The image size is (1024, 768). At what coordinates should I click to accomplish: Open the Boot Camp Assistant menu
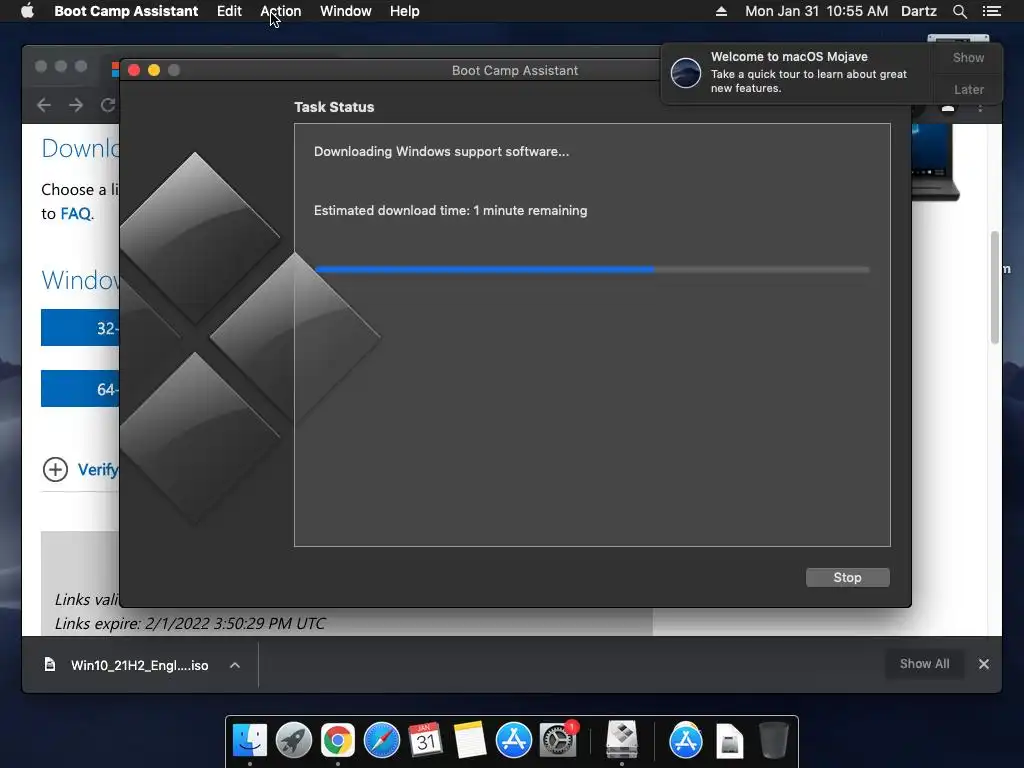[x=126, y=11]
